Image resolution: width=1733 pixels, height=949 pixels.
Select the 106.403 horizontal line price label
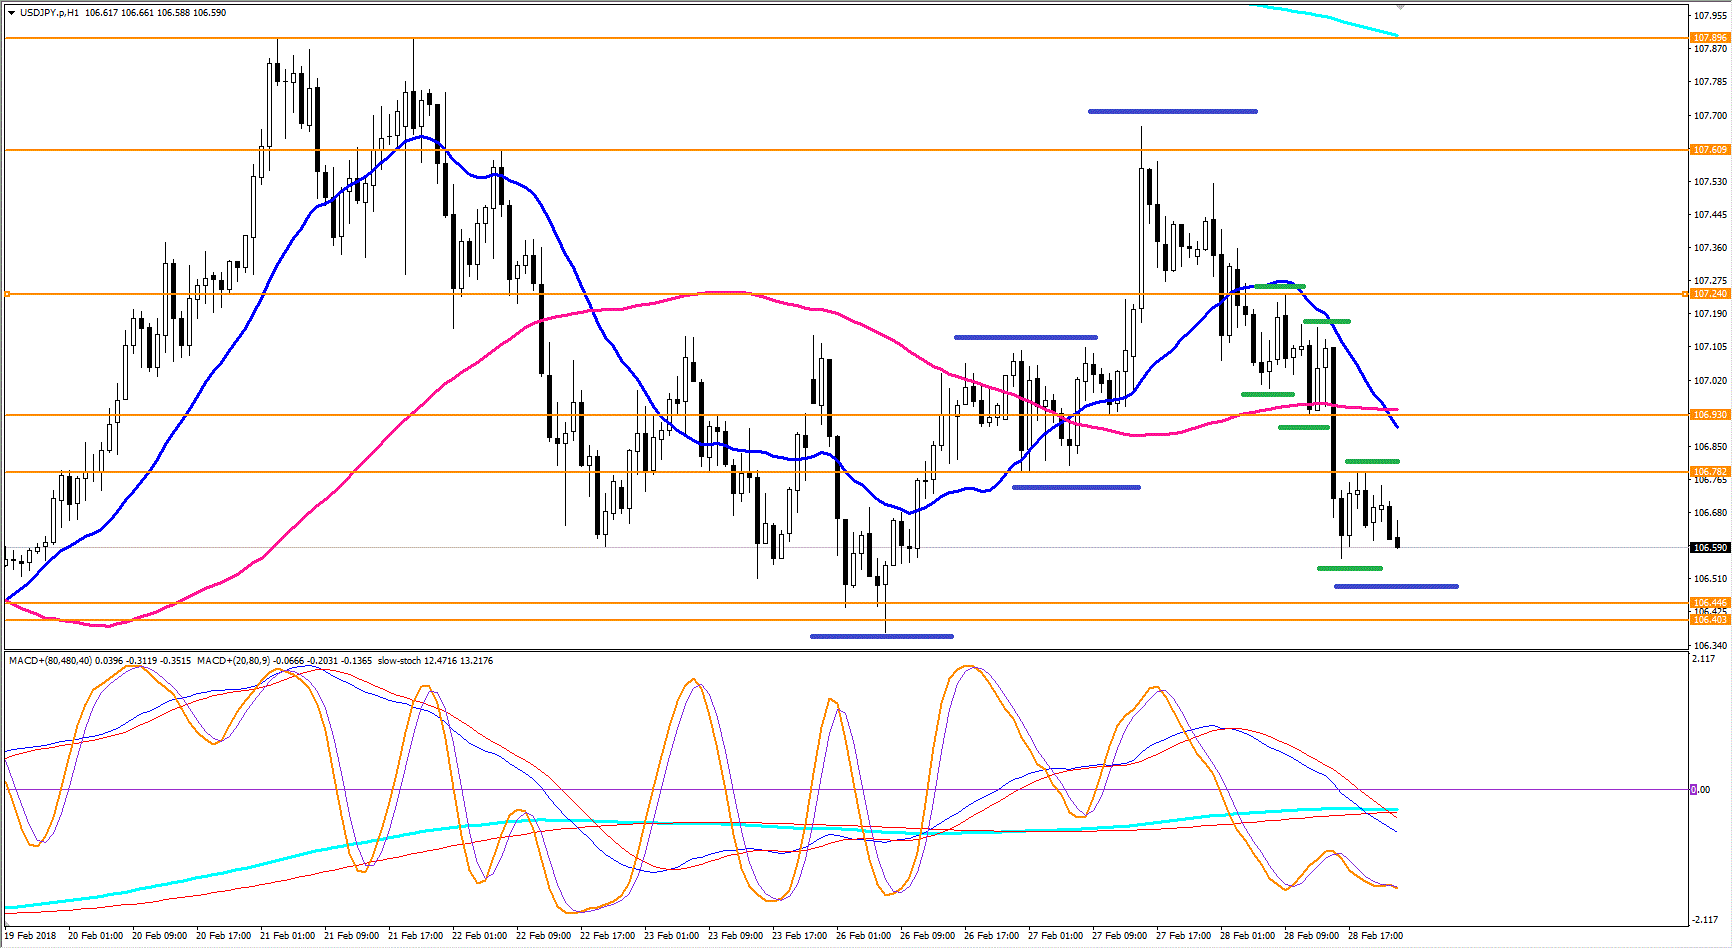point(1710,620)
